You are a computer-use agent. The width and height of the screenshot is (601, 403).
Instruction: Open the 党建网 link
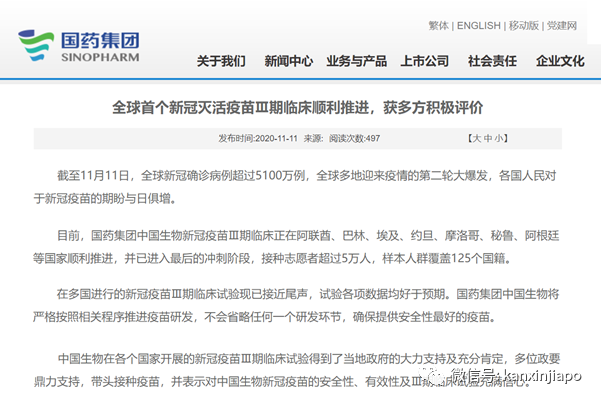click(562, 26)
